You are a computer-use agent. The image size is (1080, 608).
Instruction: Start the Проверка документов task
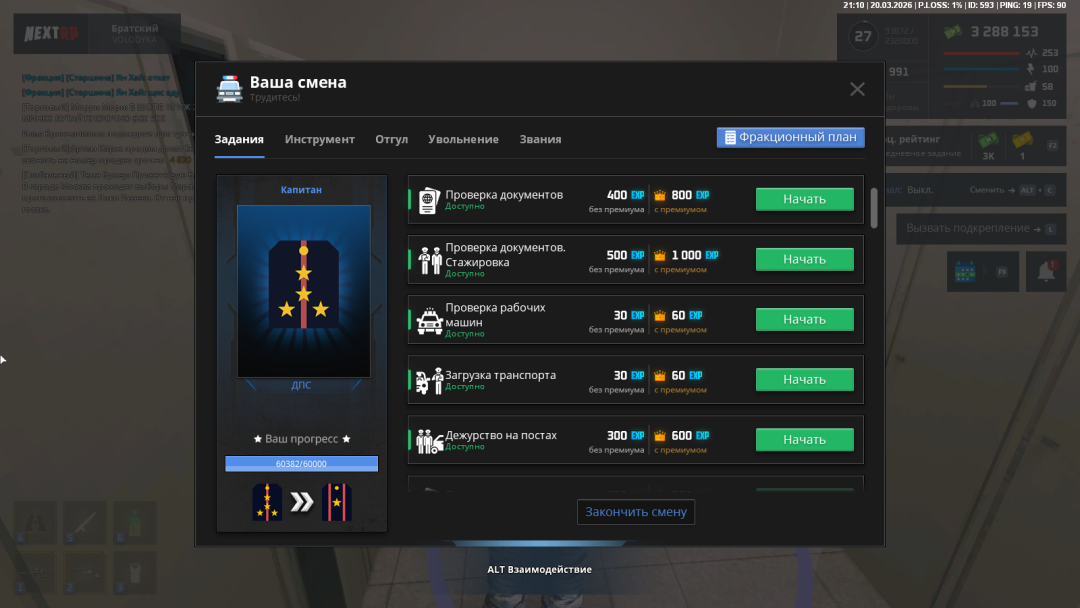(x=804, y=199)
